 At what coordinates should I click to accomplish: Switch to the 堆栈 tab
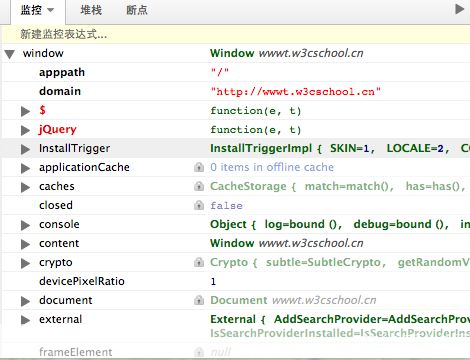click(x=91, y=10)
